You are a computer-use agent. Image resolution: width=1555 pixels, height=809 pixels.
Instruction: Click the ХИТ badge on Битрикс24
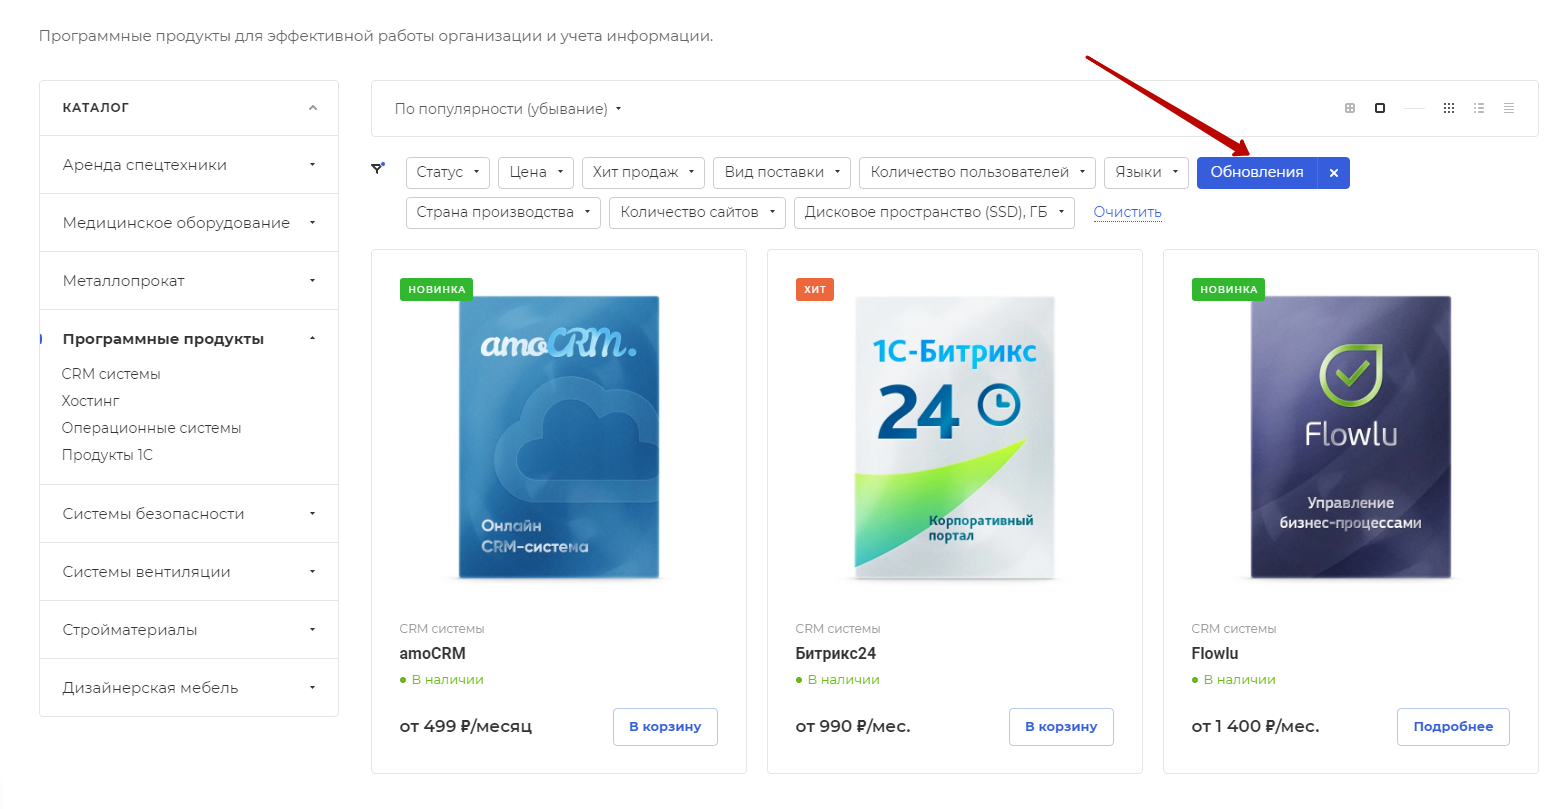tap(815, 289)
